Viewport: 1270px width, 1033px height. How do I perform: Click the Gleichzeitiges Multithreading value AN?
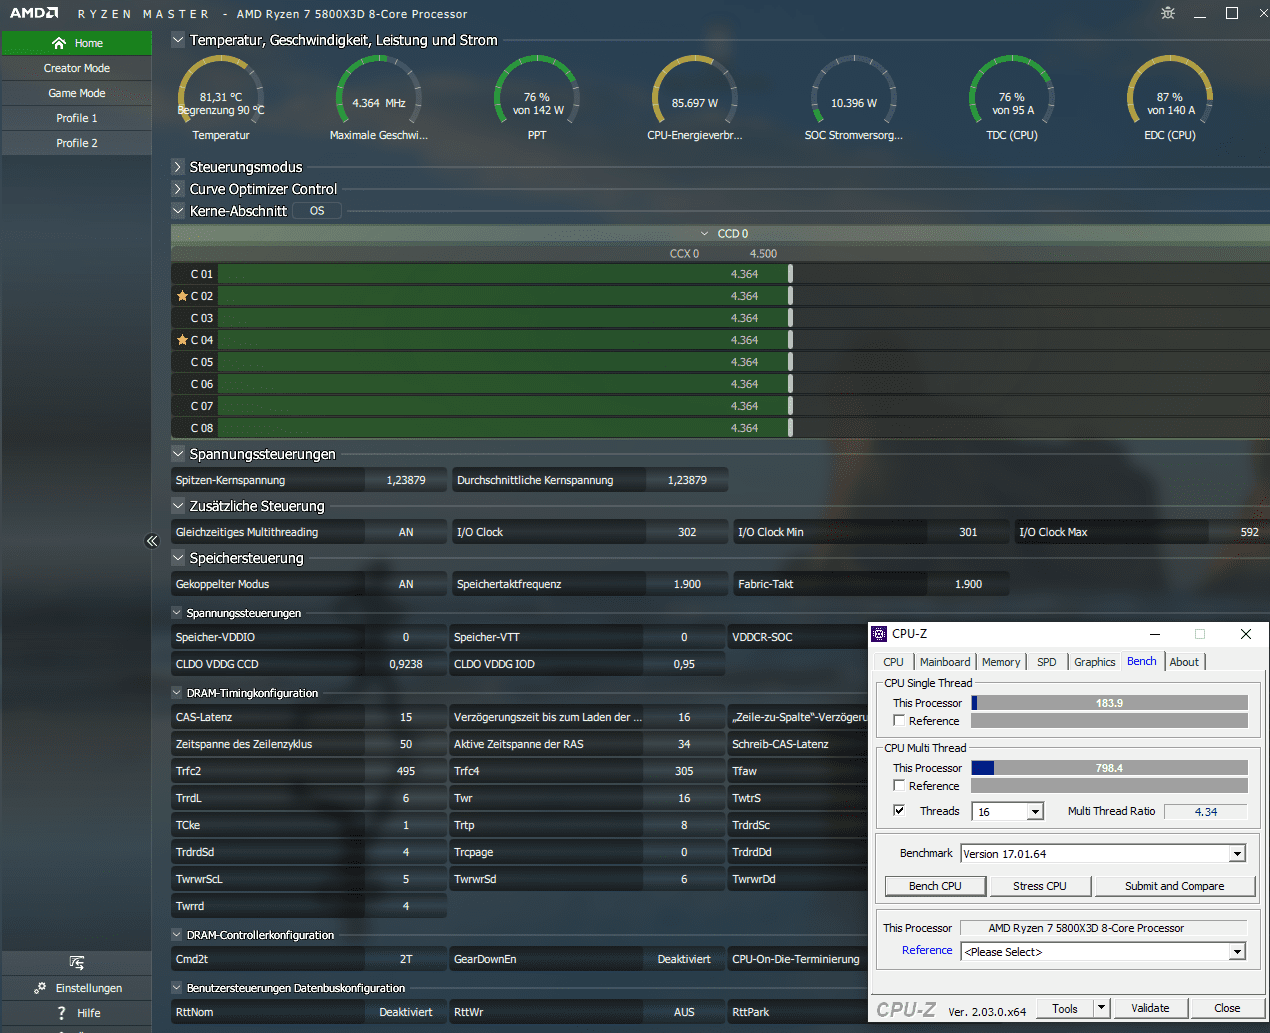(406, 532)
